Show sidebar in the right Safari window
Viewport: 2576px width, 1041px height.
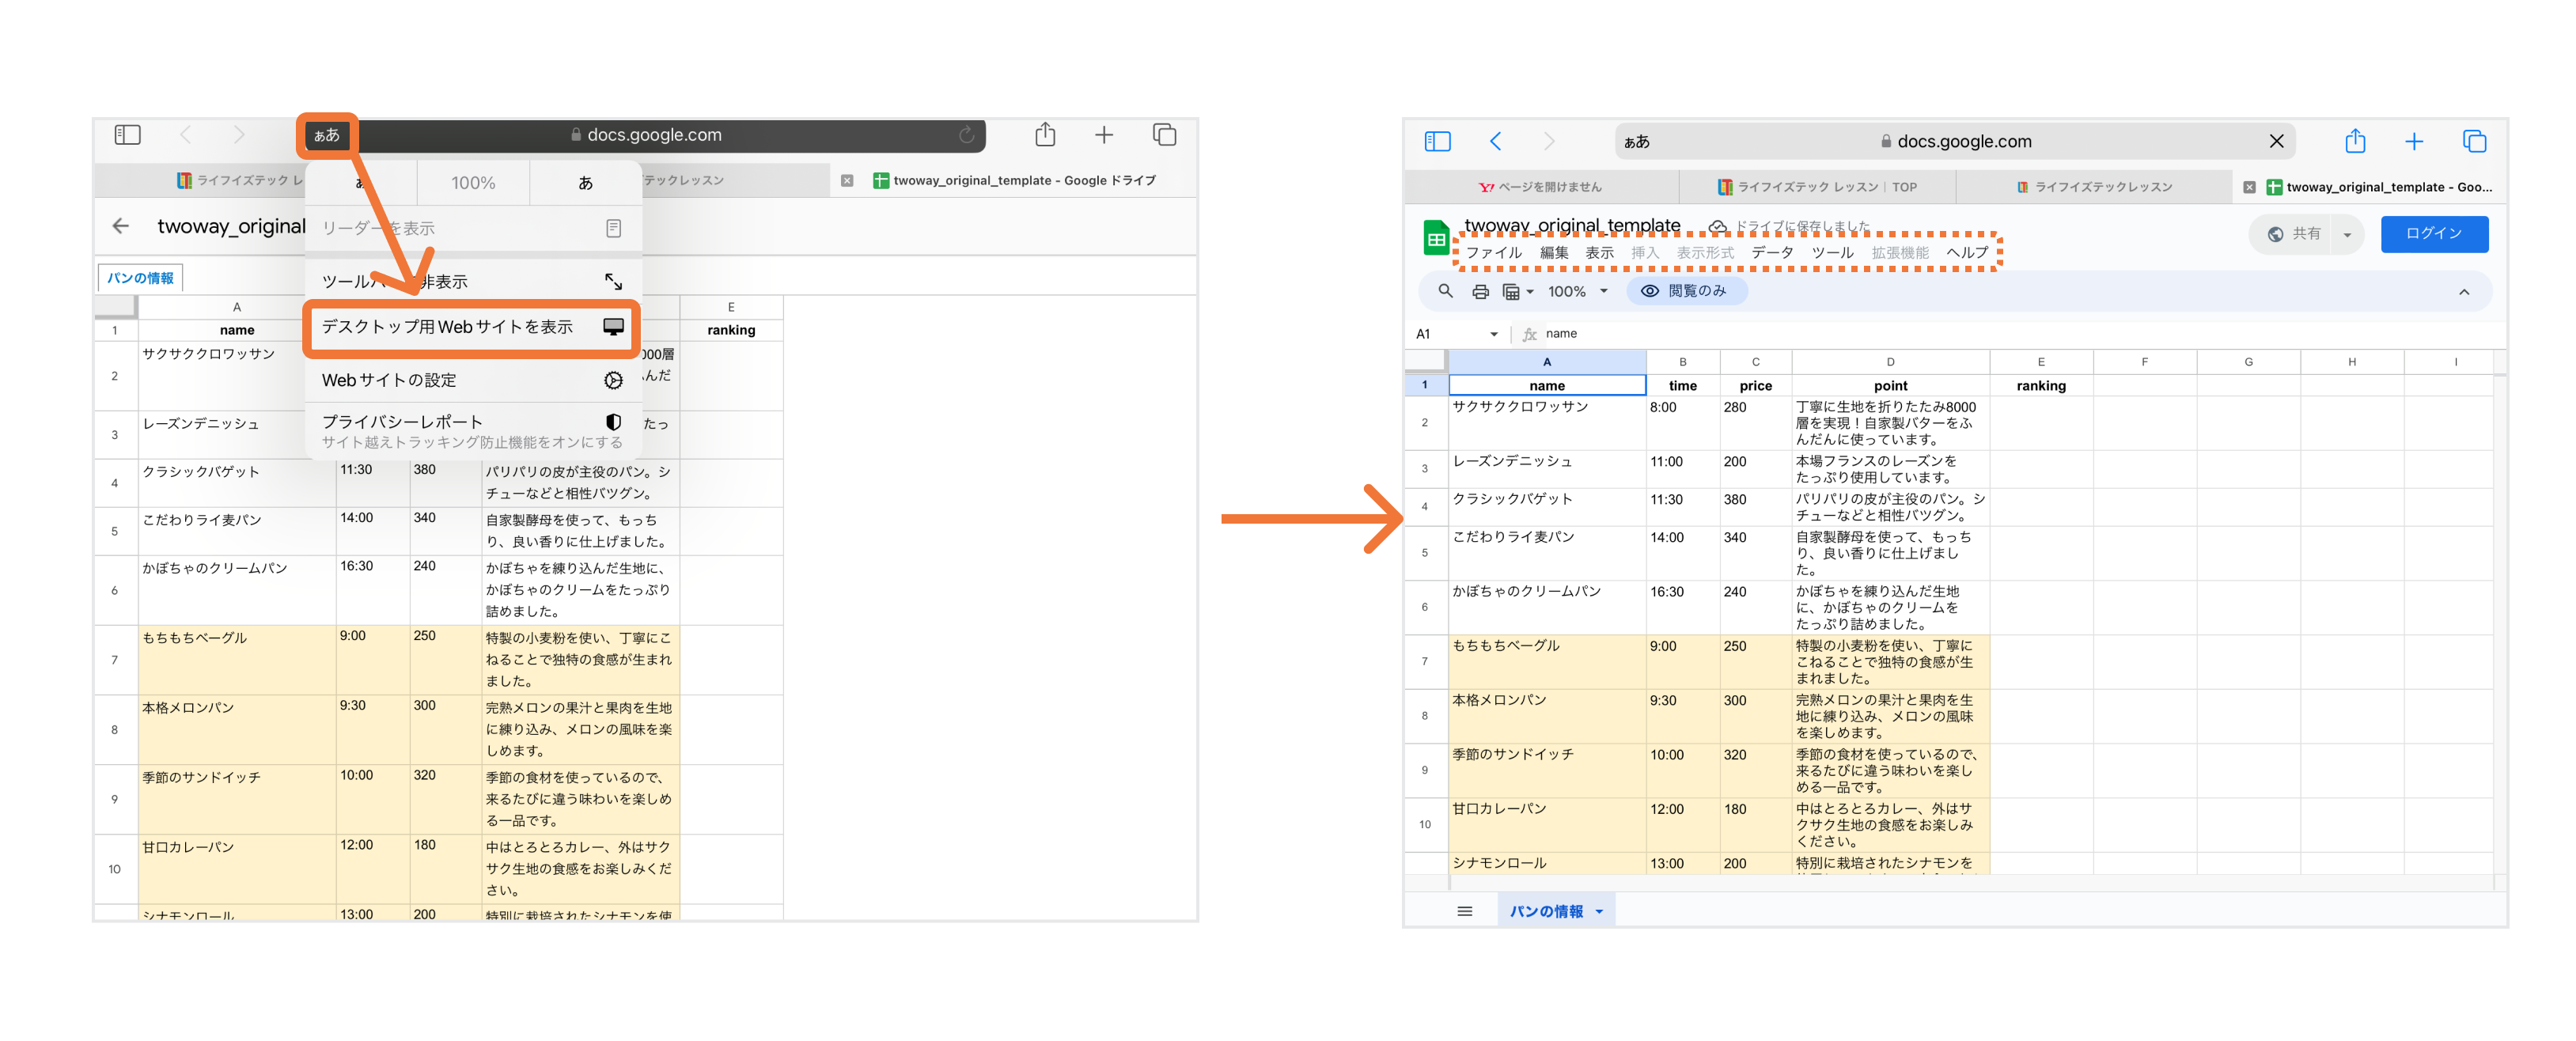1437,141
